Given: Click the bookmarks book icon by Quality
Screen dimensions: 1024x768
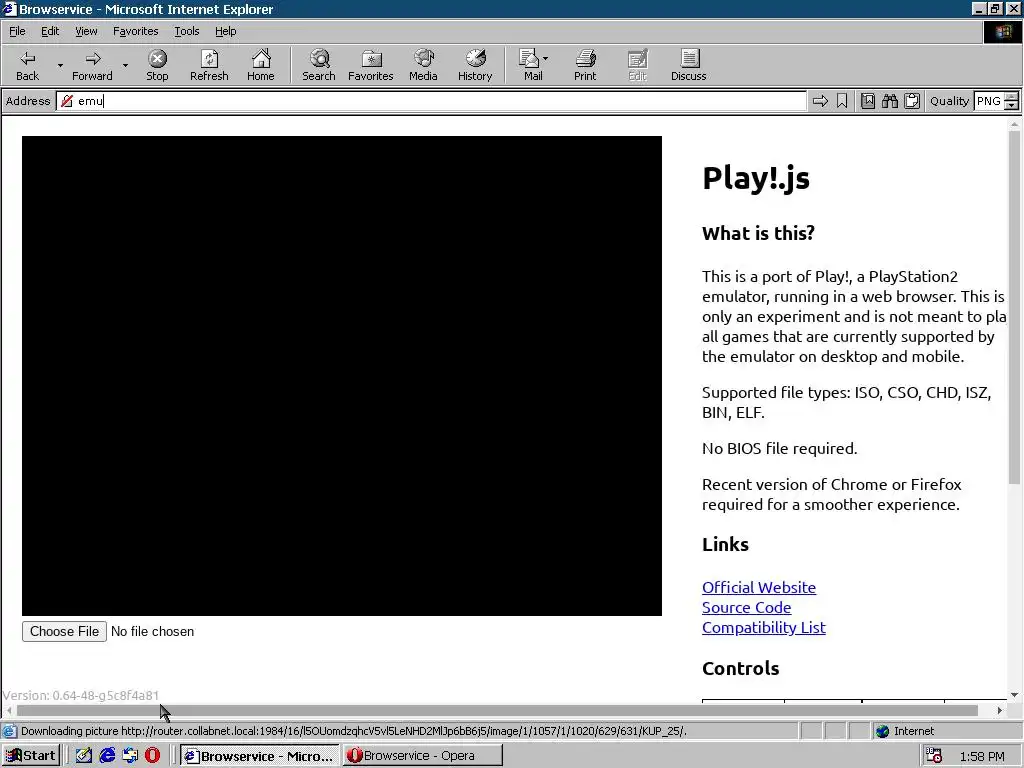Looking at the screenshot, I should (867, 101).
